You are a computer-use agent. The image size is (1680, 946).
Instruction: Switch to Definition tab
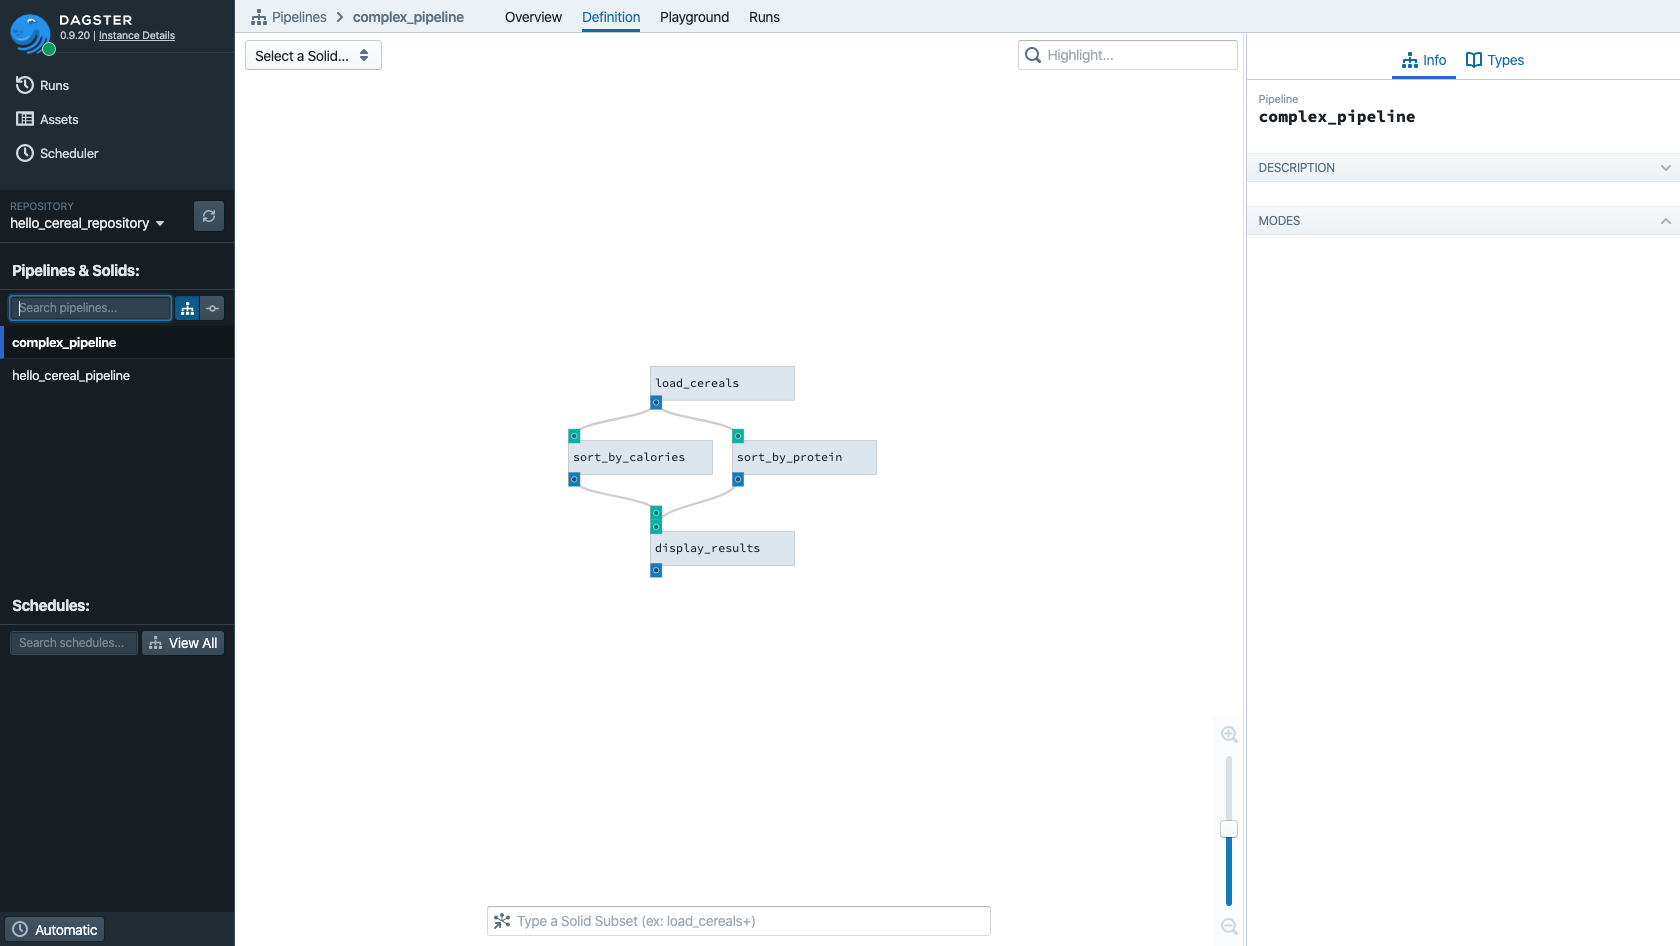[x=611, y=17]
